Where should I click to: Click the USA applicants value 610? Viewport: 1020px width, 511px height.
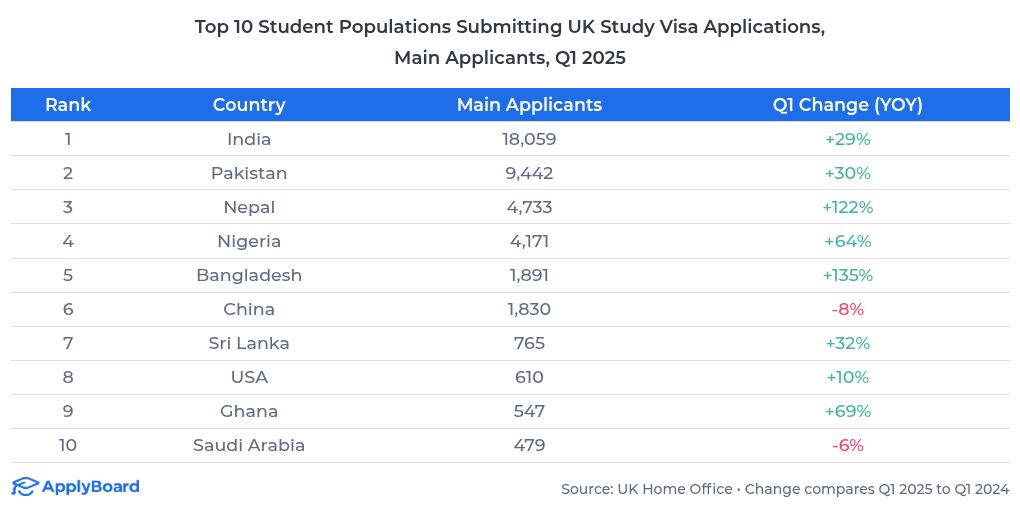(x=529, y=377)
